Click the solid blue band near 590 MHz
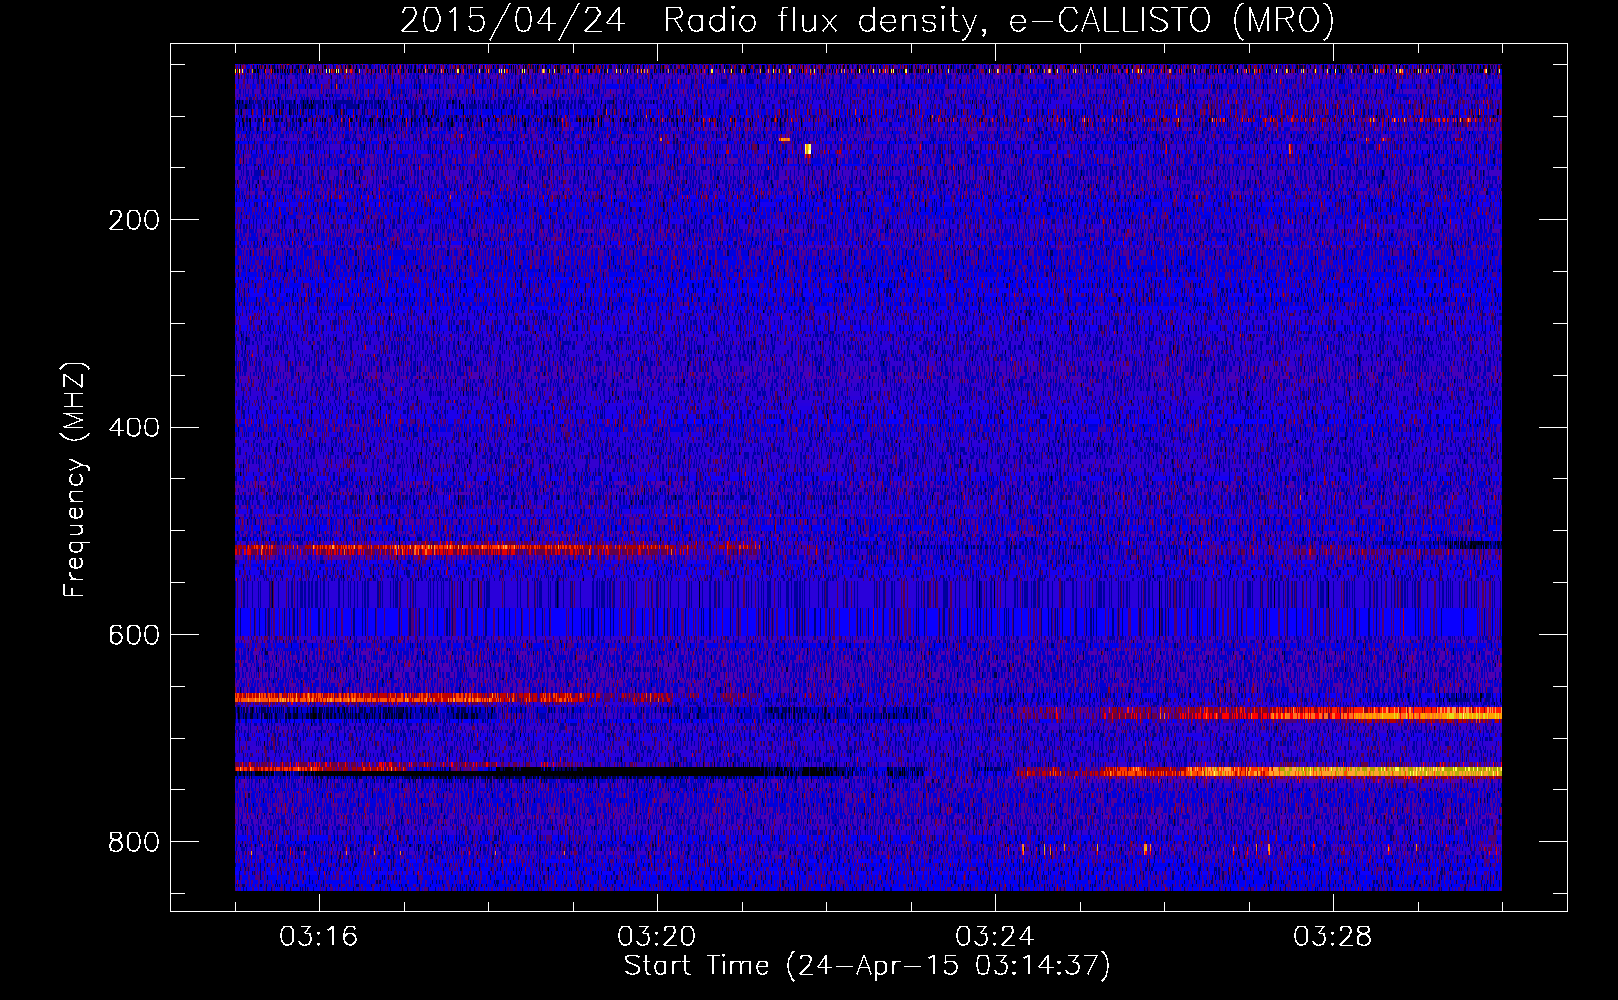 click(867, 622)
